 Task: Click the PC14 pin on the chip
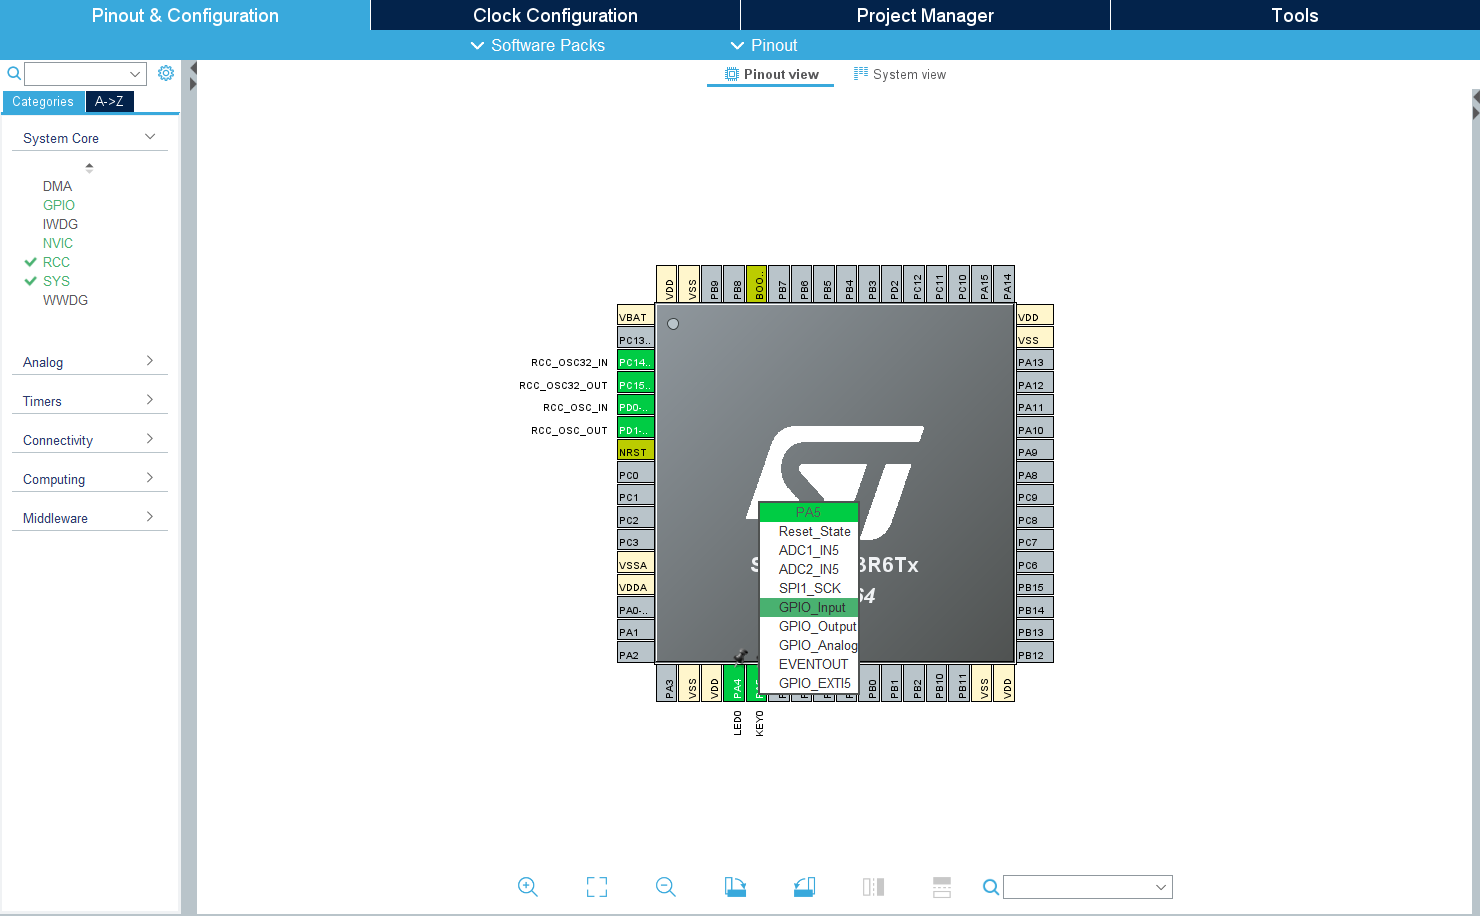coord(636,361)
